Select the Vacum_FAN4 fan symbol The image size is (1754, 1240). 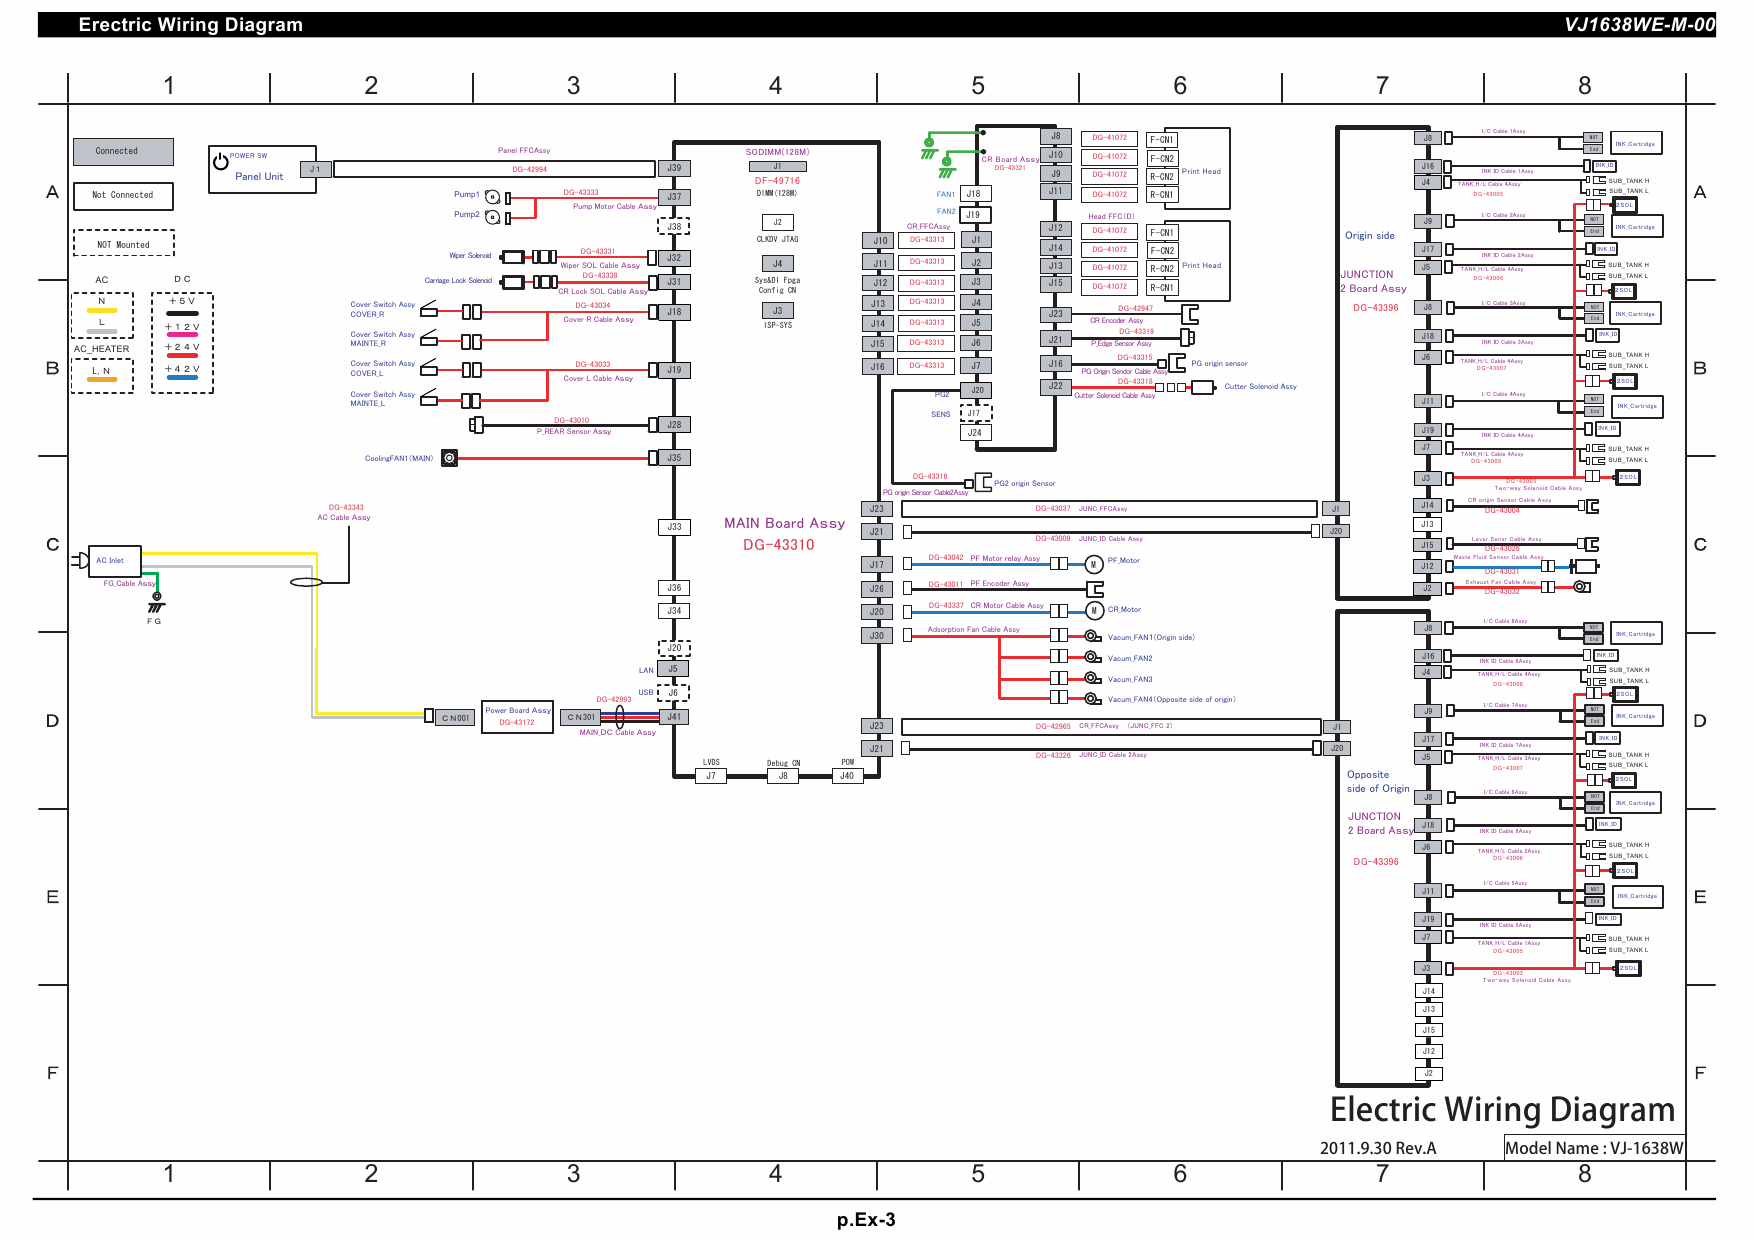tap(1092, 699)
